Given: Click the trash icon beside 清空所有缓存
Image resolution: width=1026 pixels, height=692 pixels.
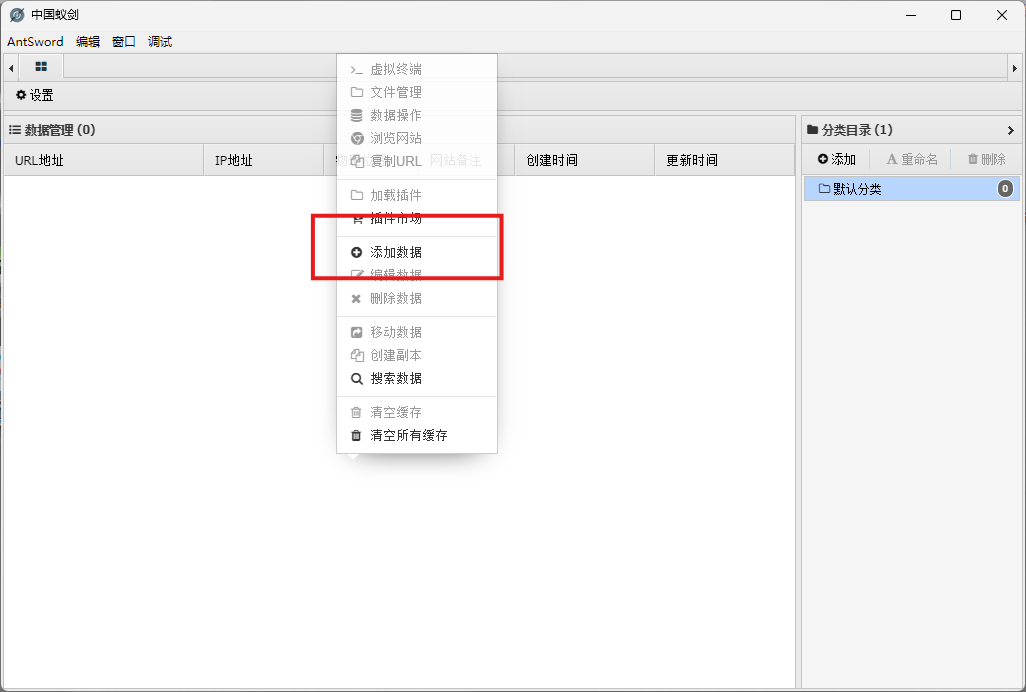Looking at the screenshot, I should click(356, 435).
